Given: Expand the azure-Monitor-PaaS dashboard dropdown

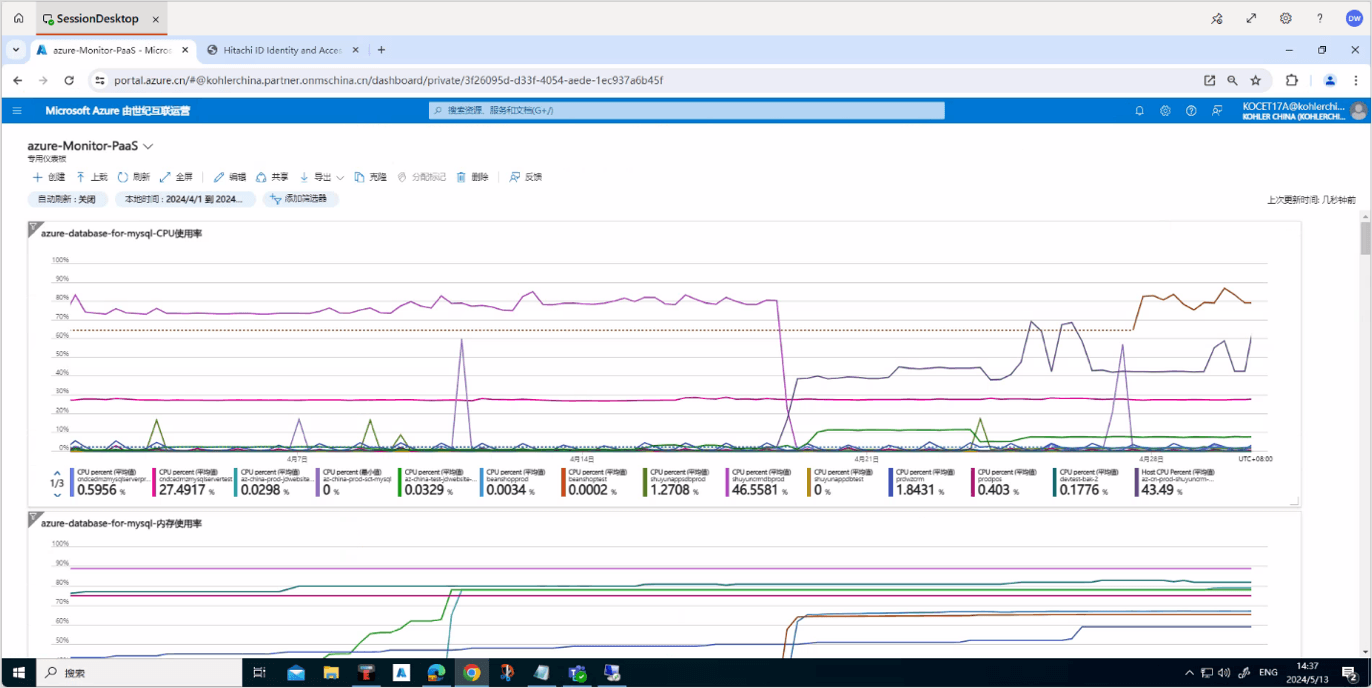Looking at the screenshot, I should coord(148,146).
